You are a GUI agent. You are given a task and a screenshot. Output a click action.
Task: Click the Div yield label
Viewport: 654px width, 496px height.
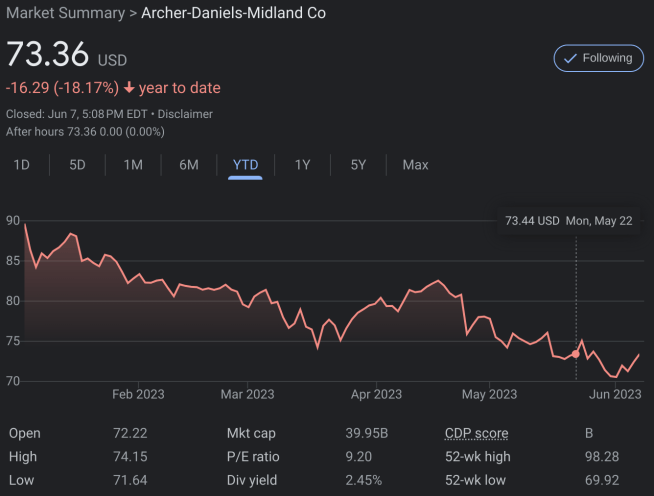click(x=252, y=480)
